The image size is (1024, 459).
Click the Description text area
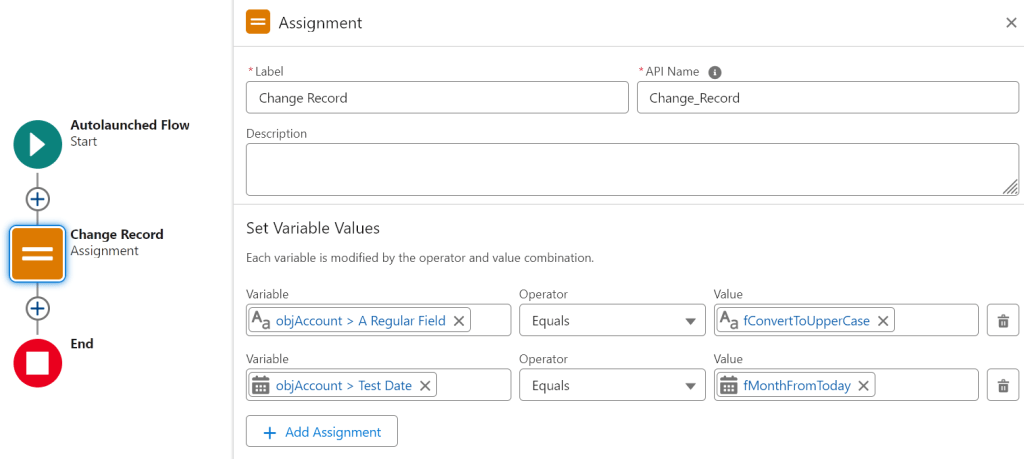632,169
